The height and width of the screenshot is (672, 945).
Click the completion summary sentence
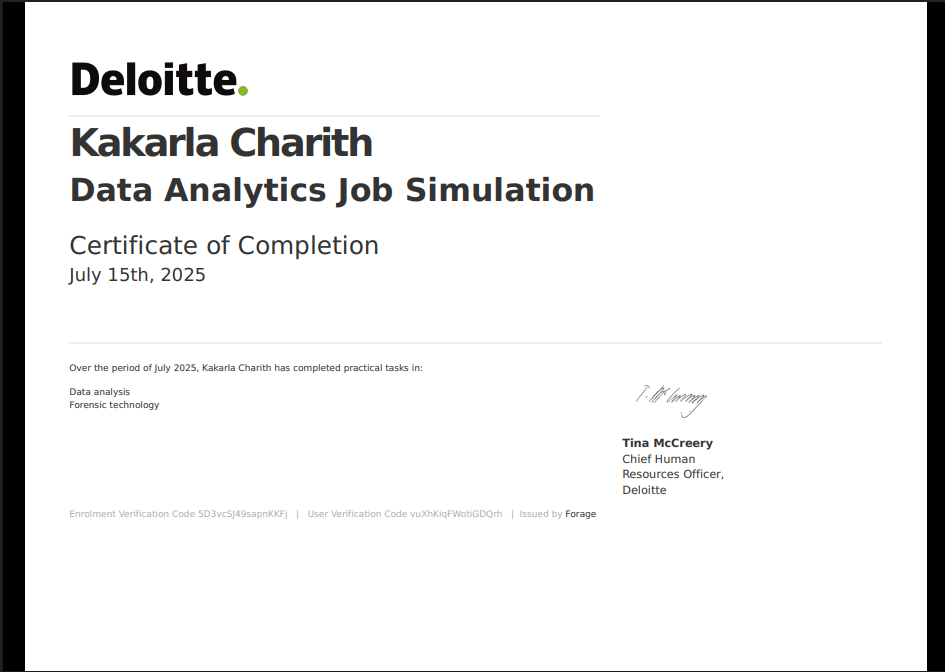(246, 367)
